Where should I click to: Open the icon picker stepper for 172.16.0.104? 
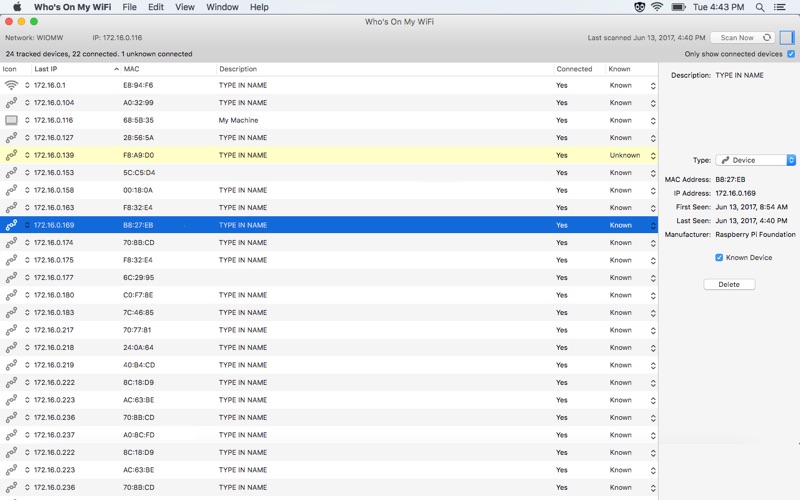[27, 103]
